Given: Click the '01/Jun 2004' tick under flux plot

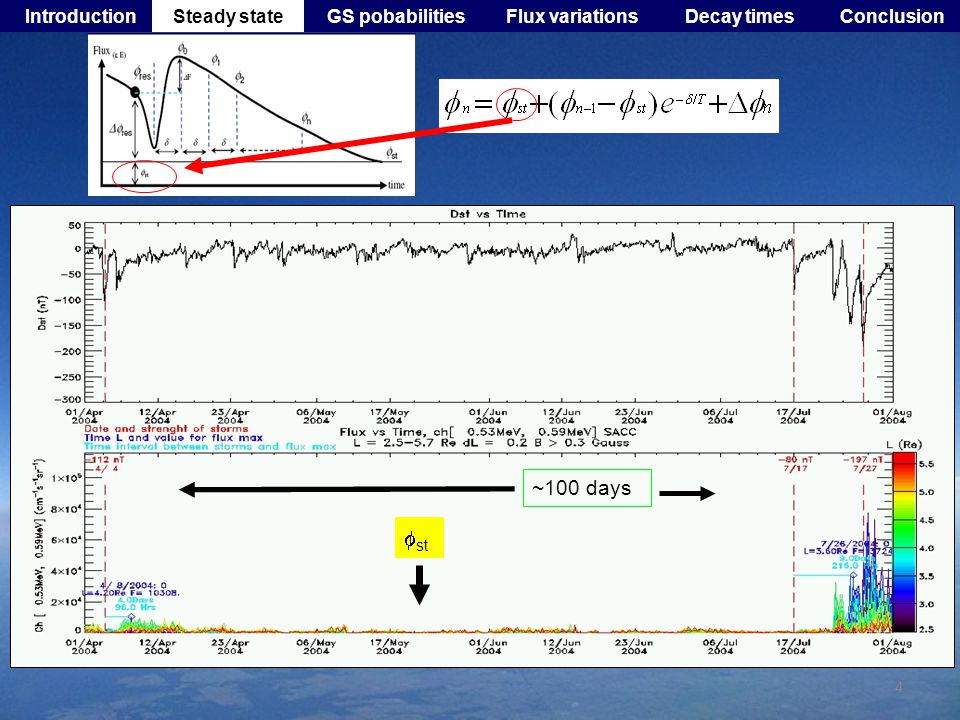Looking at the screenshot, I should [488, 647].
